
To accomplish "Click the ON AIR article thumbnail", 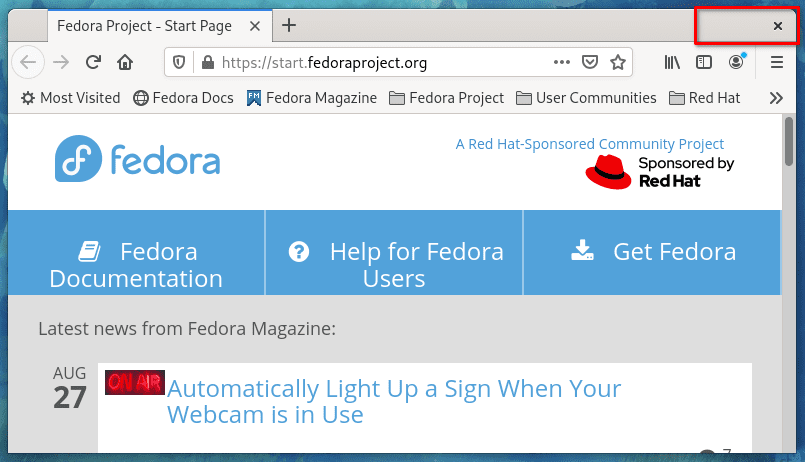I will pyautogui.click(x=135, y=382).
